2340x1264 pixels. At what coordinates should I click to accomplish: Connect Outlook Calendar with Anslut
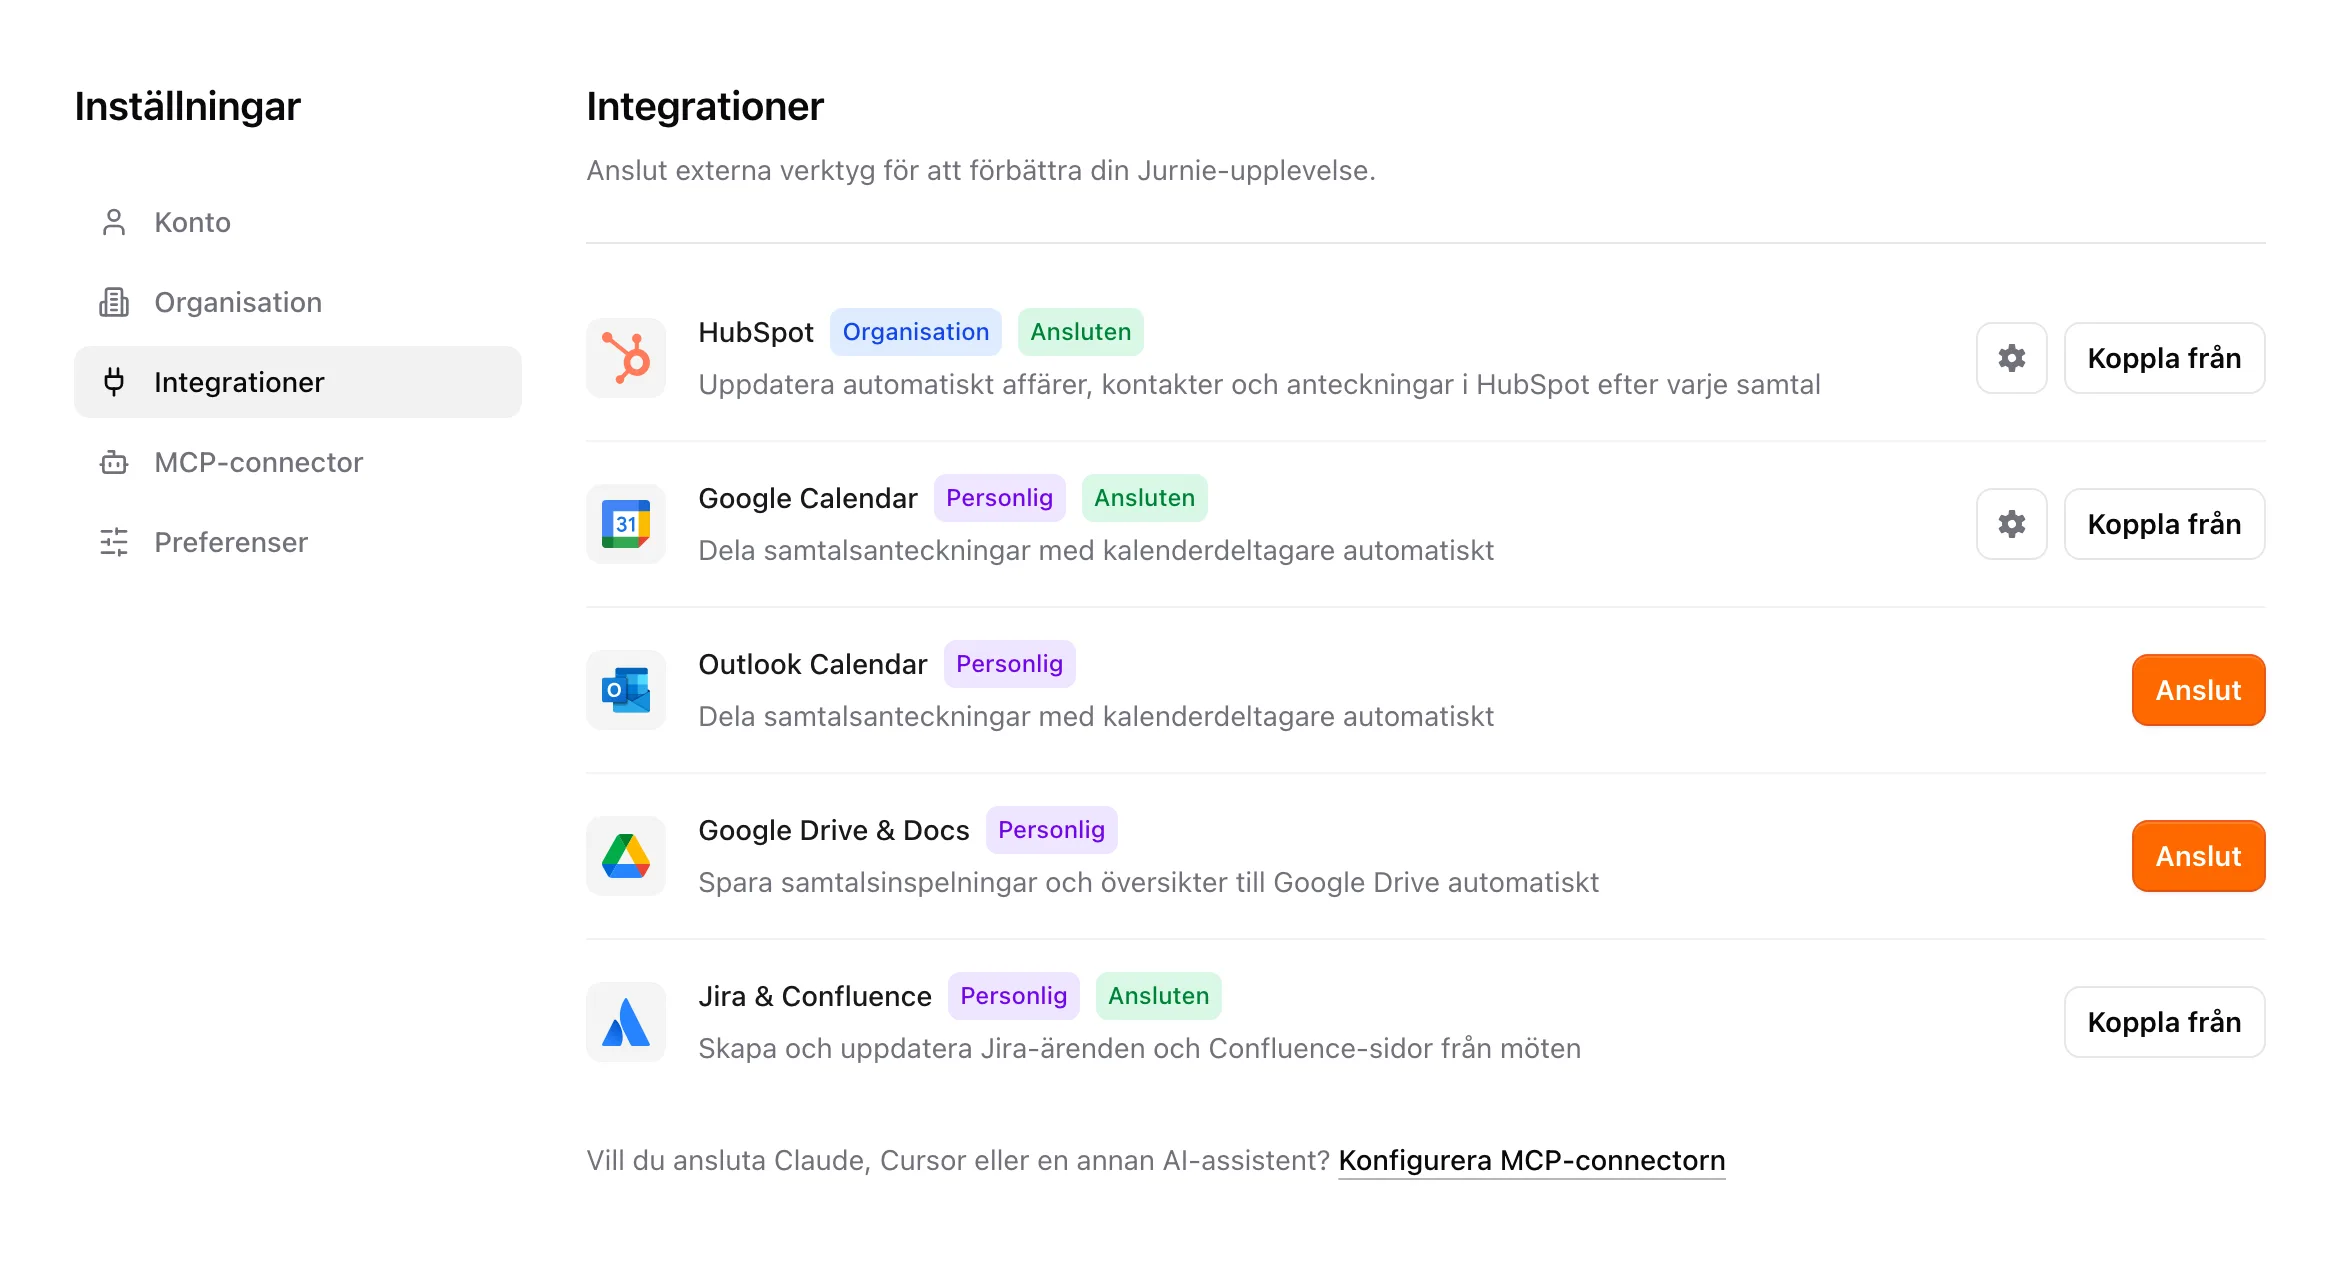(x=2198, y=690)
